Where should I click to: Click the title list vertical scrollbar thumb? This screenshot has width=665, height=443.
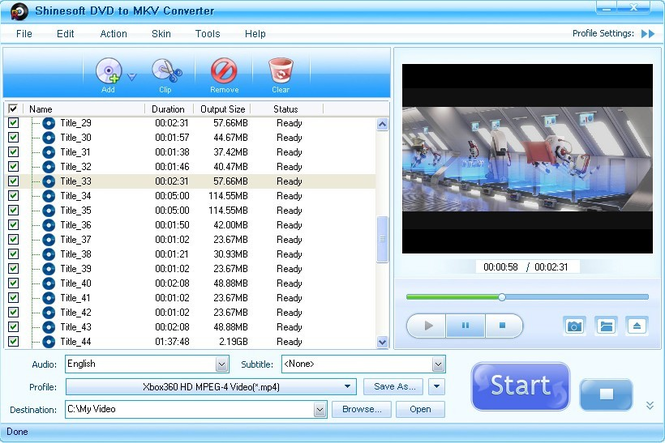[x=382, y=239]
